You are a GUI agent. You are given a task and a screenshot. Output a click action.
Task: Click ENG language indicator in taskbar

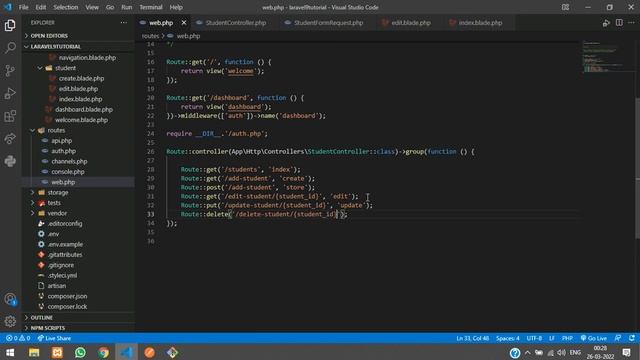click(x=575, y=353)
